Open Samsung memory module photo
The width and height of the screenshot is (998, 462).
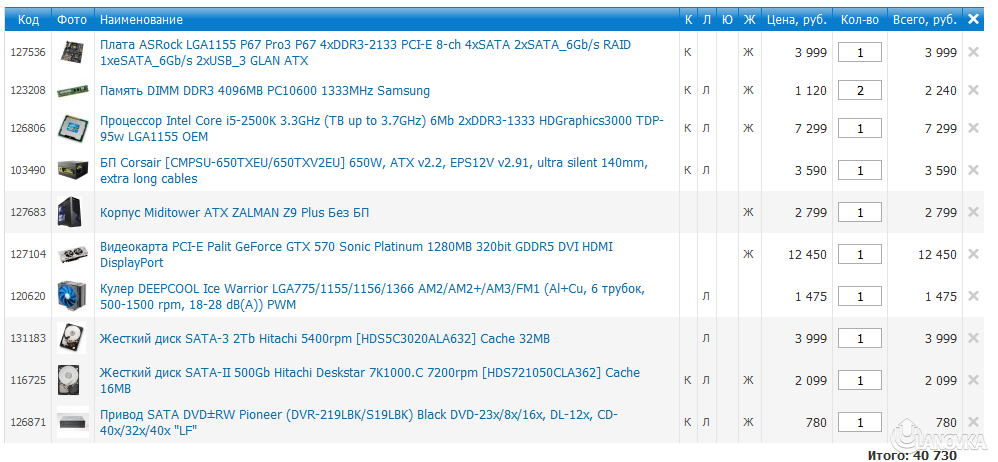72,91
